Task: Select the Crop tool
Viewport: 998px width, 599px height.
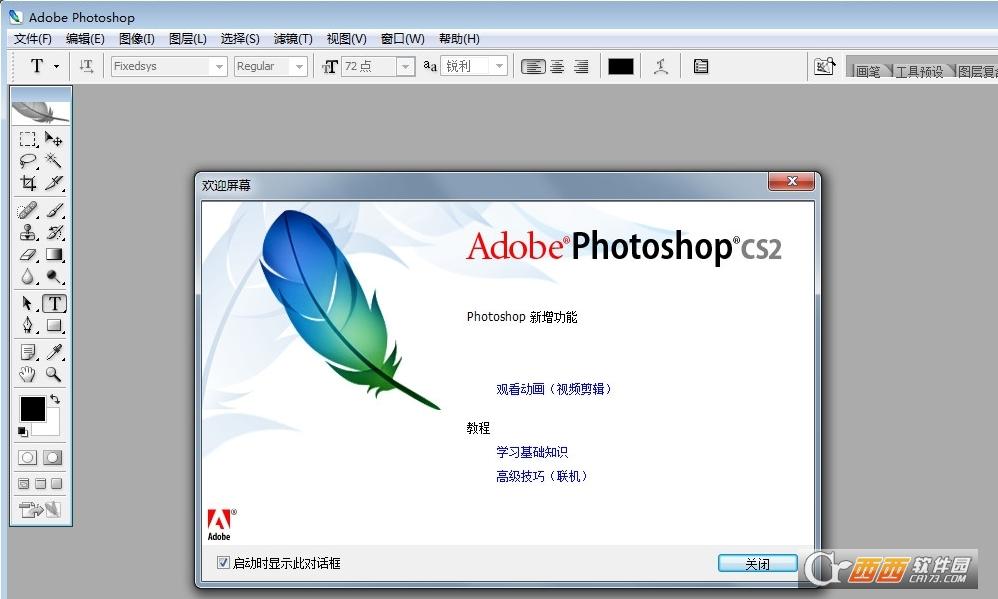Action: [27, 183]
